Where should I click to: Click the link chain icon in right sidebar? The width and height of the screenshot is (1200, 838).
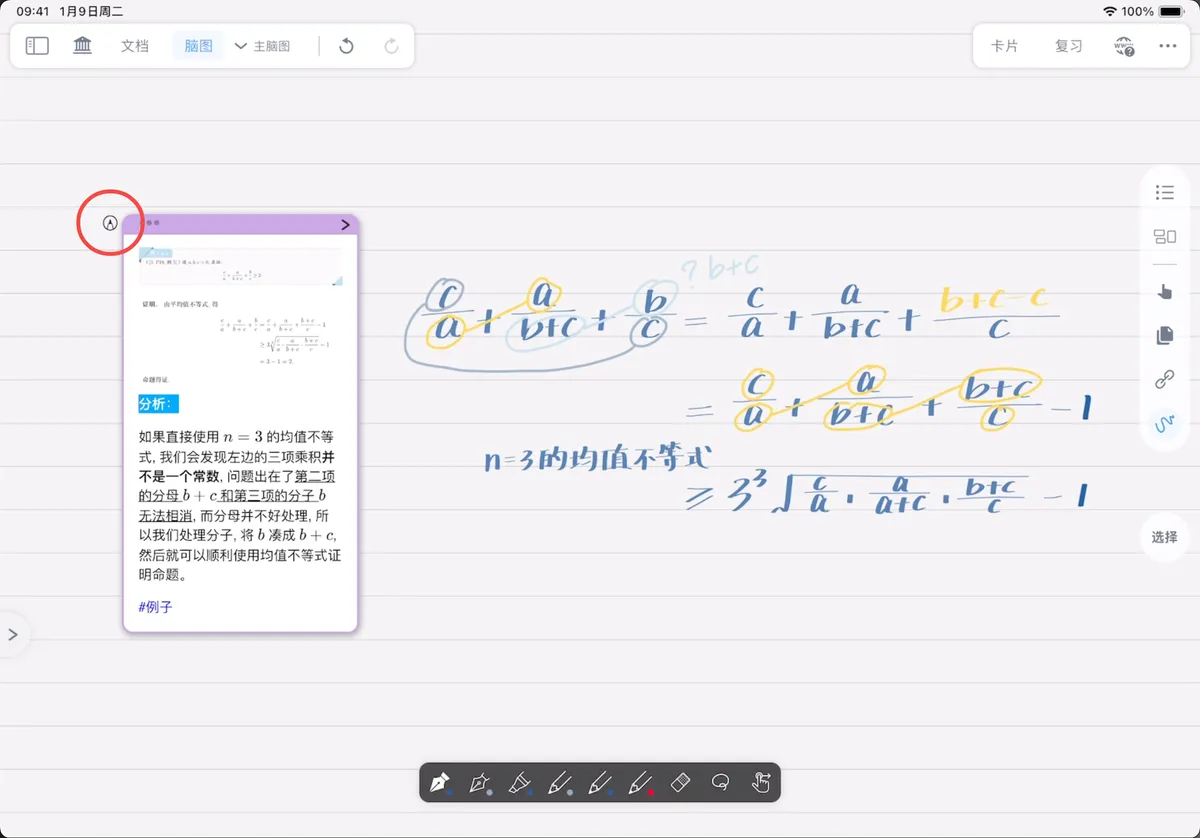tap(1164, 380)
